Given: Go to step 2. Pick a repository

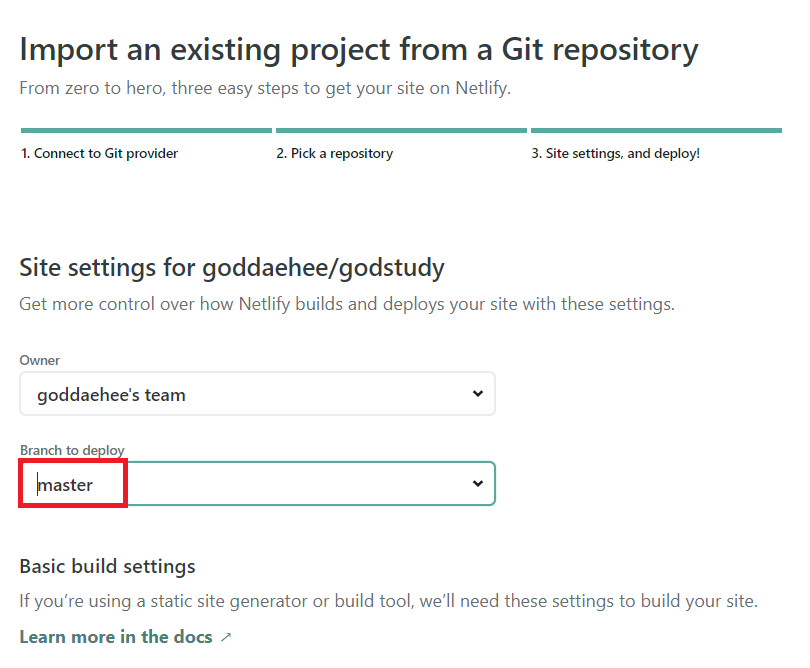Looking at the screenshot, I should click(334, 153).
